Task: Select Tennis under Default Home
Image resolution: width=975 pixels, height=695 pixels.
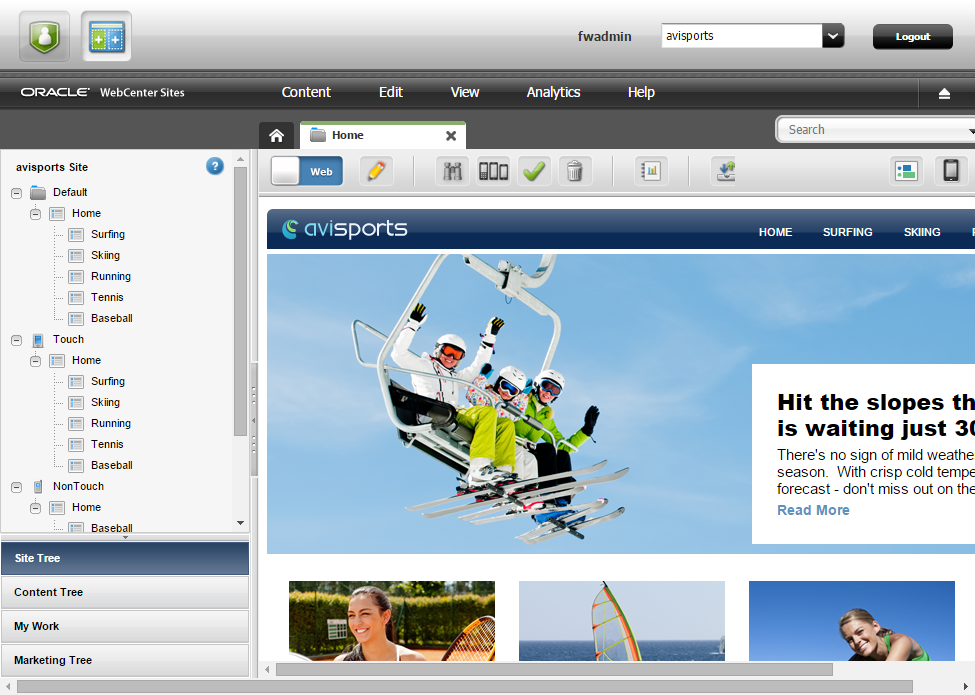Action: (107, 298)
